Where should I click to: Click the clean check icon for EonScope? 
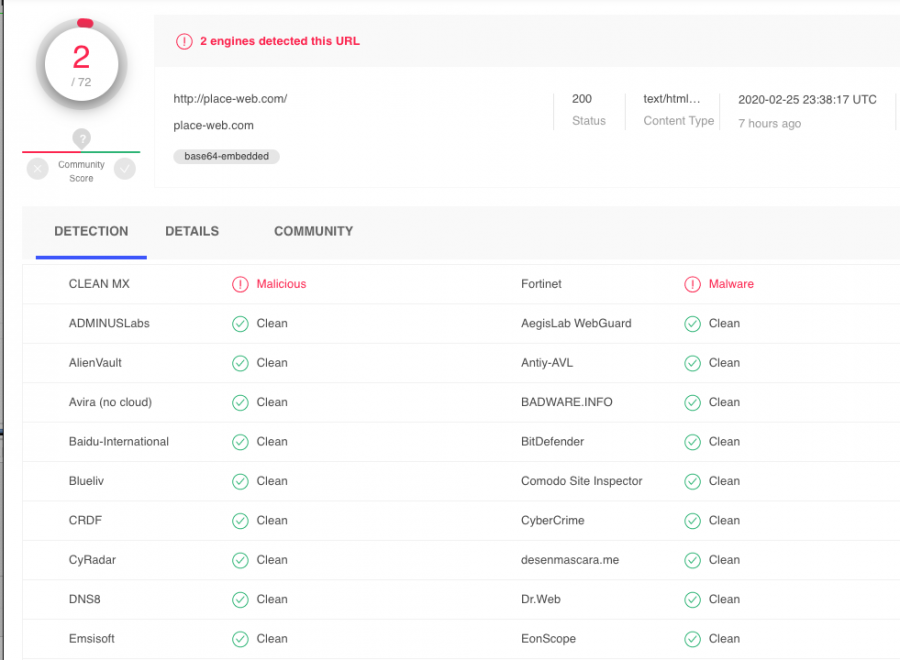692,639
